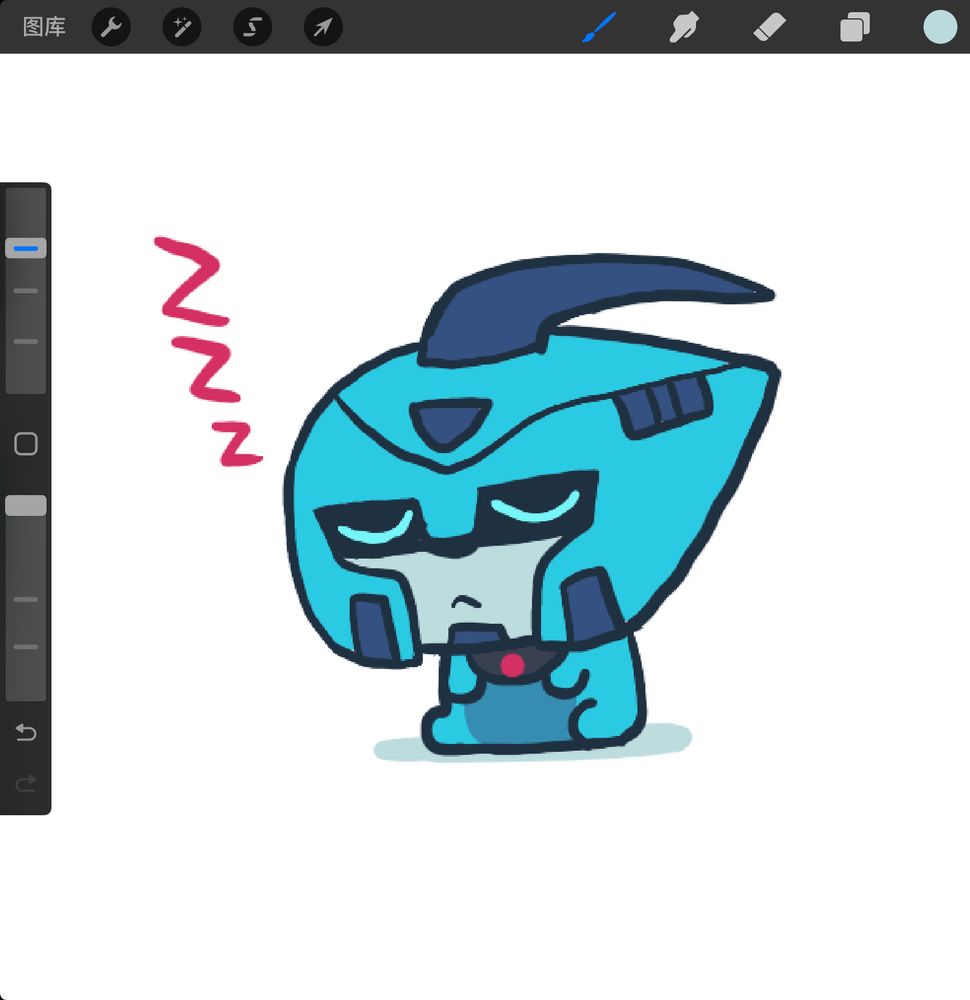Activate the Transform arrow tool
This screenshot has height=1000, width=970.
pos(323,27)
